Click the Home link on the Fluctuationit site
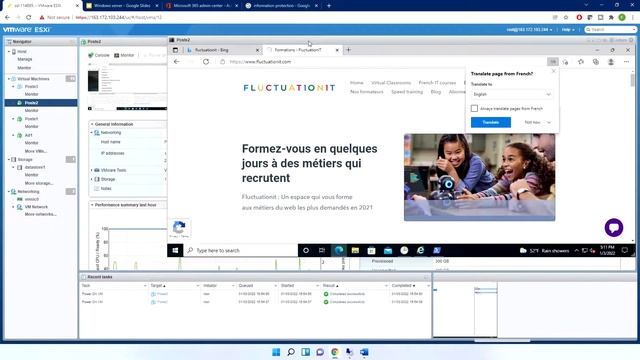640x360 pixels. (356, 82)
